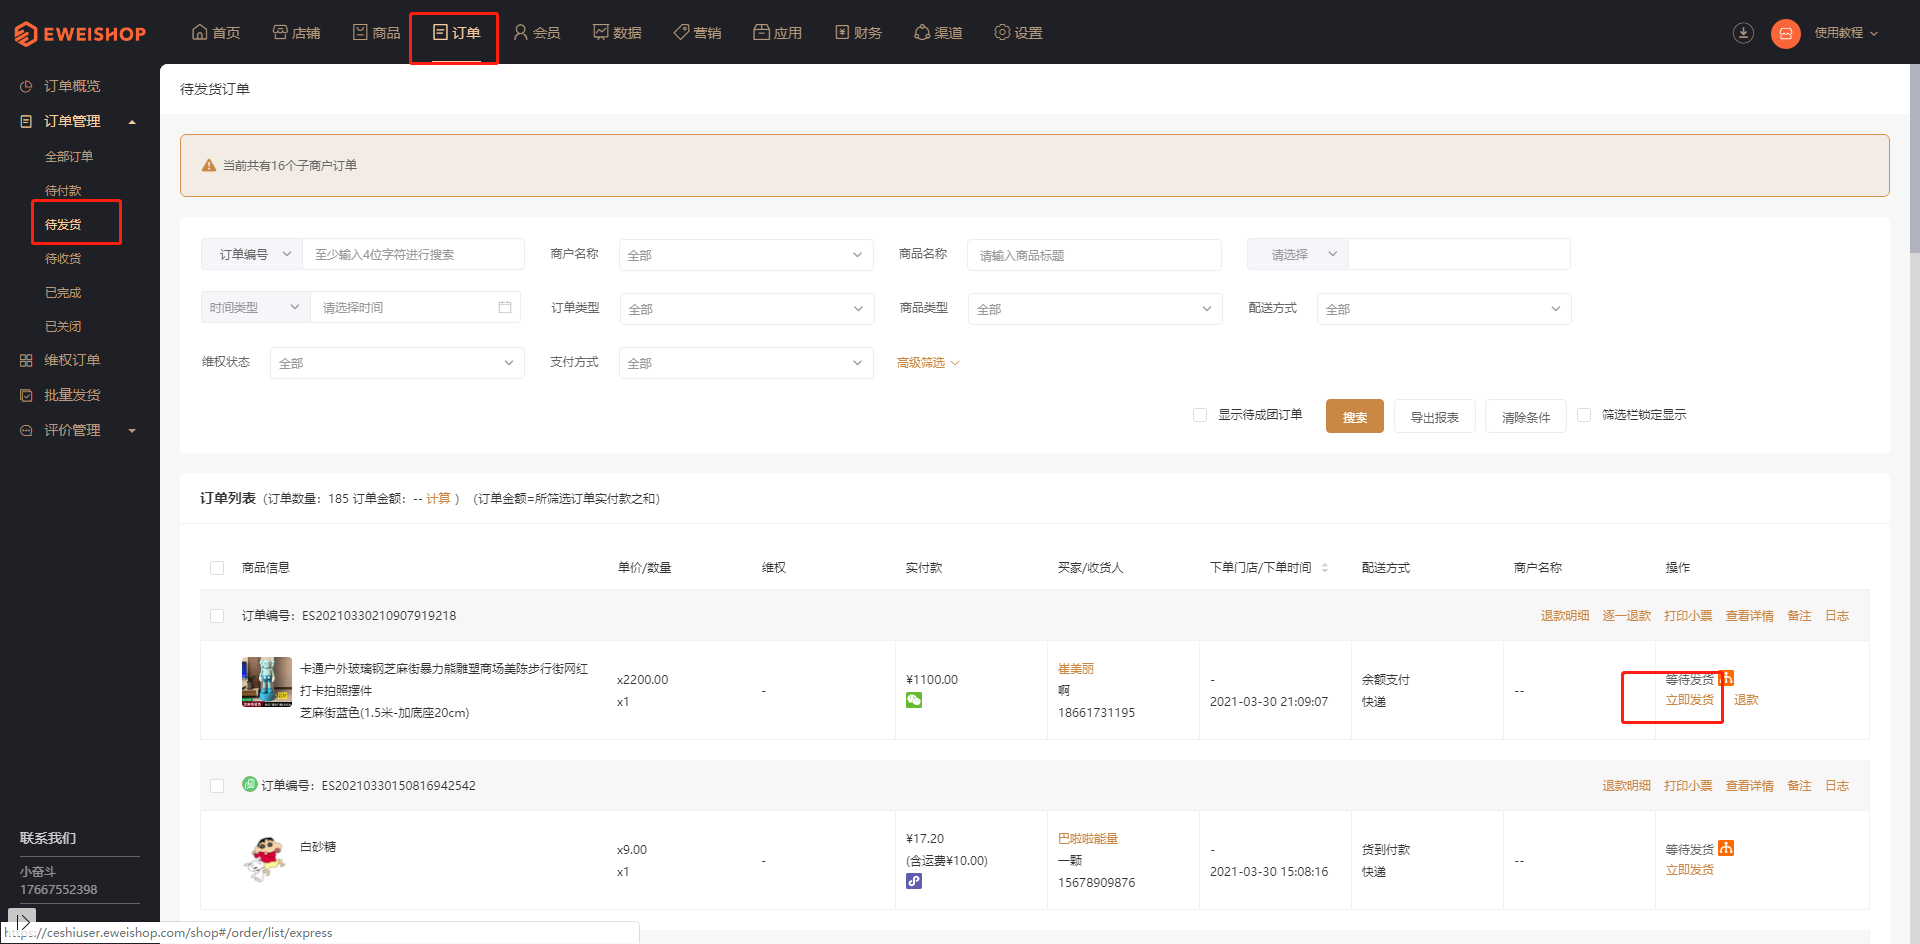Open the 渠道 channels nav item

938,33
